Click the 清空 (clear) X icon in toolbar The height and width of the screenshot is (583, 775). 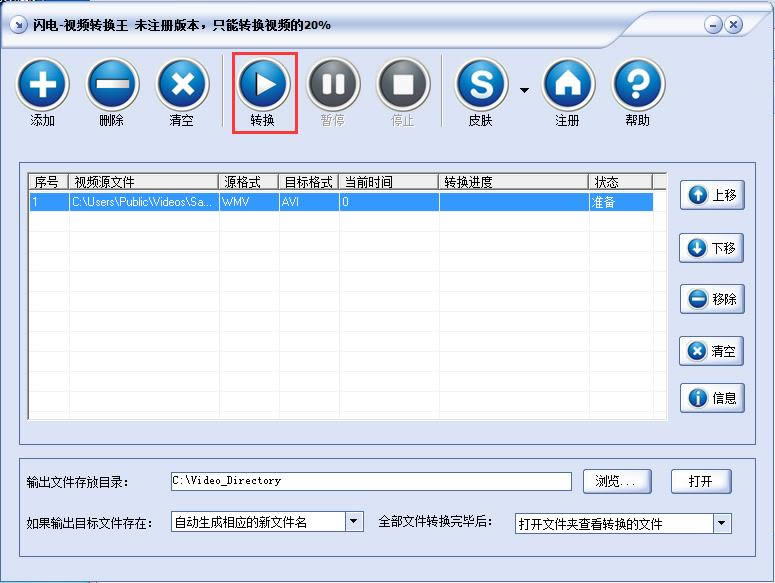point(182,84)
